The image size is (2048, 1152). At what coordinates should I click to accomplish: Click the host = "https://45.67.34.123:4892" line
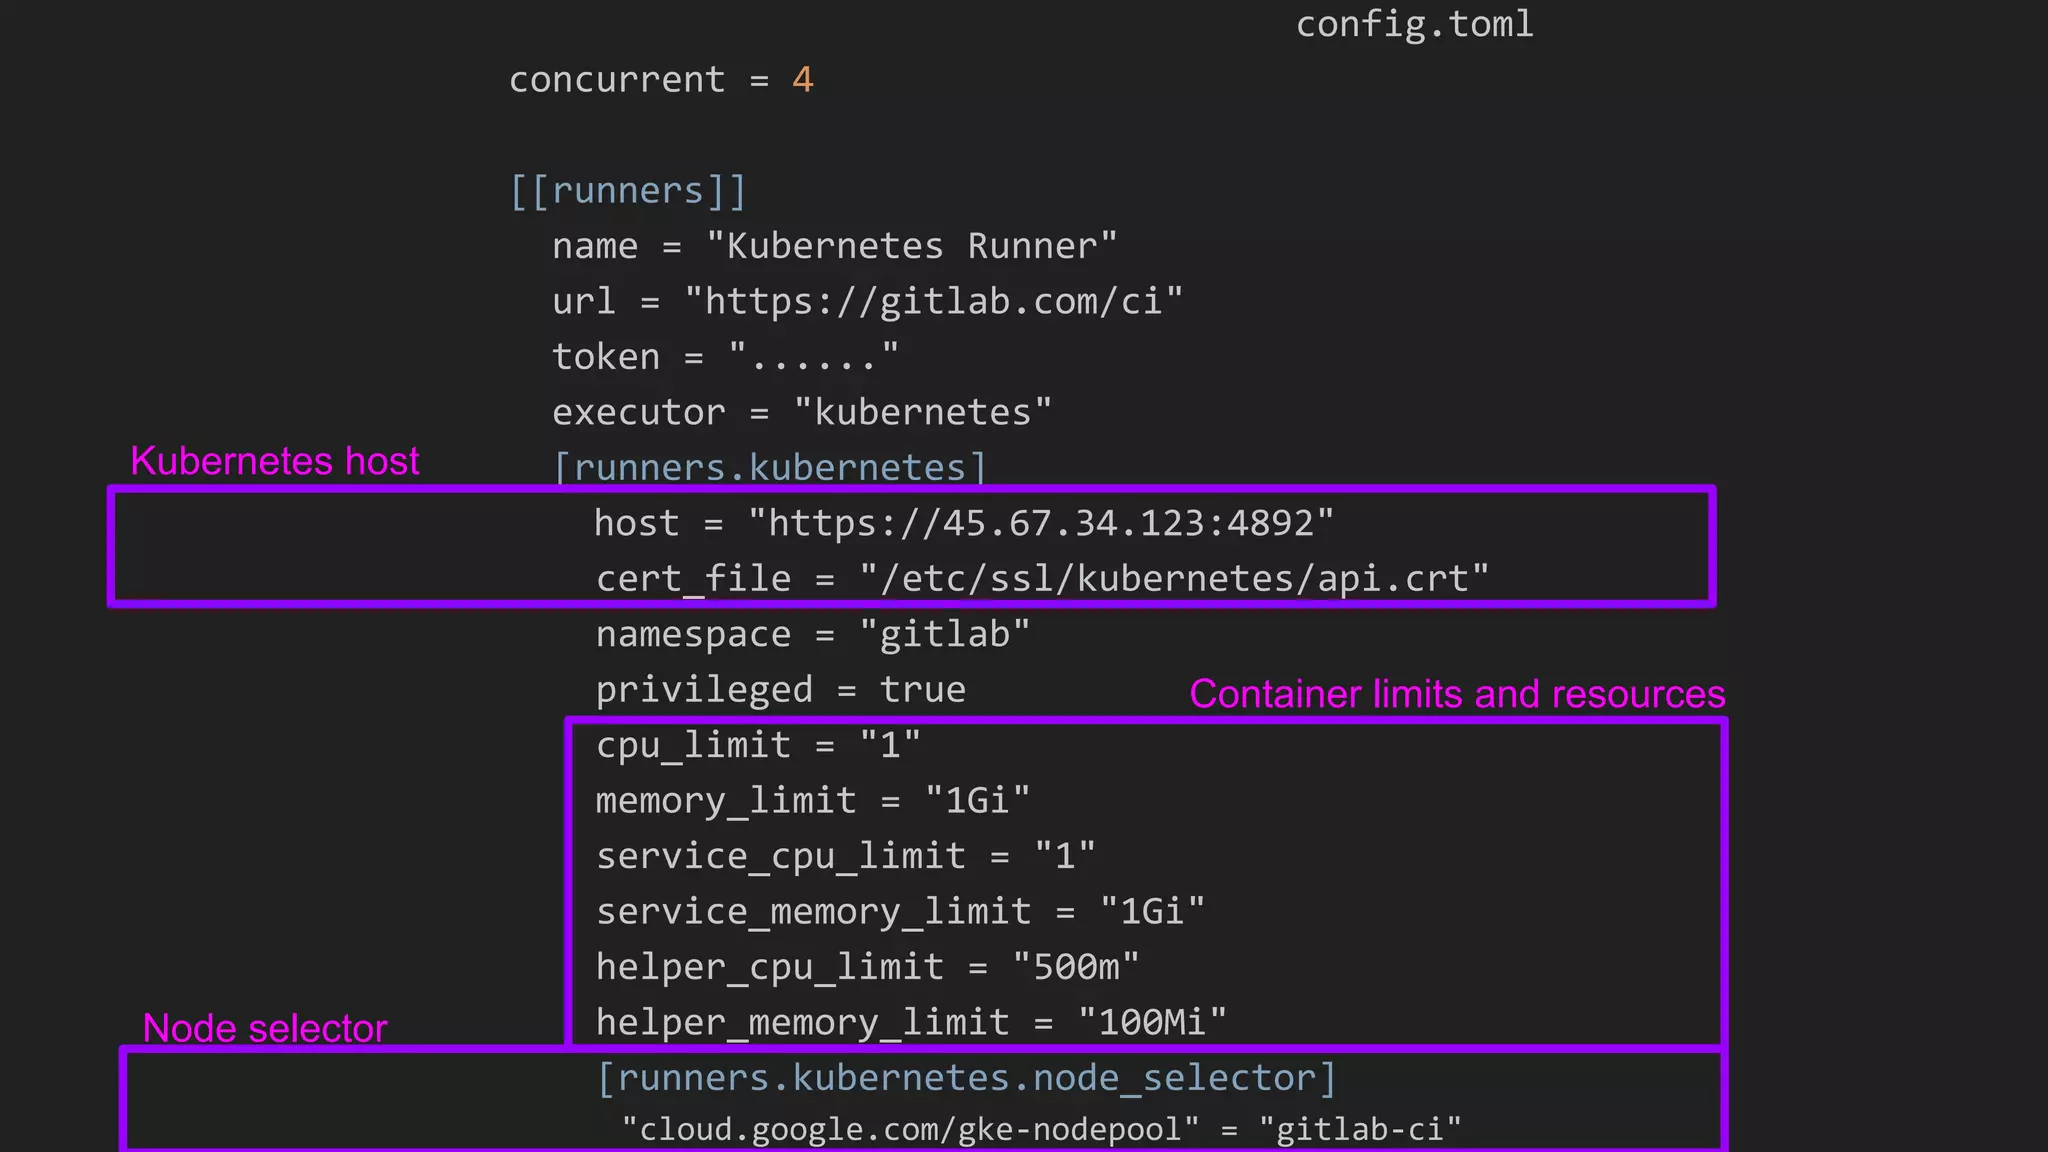964,523
